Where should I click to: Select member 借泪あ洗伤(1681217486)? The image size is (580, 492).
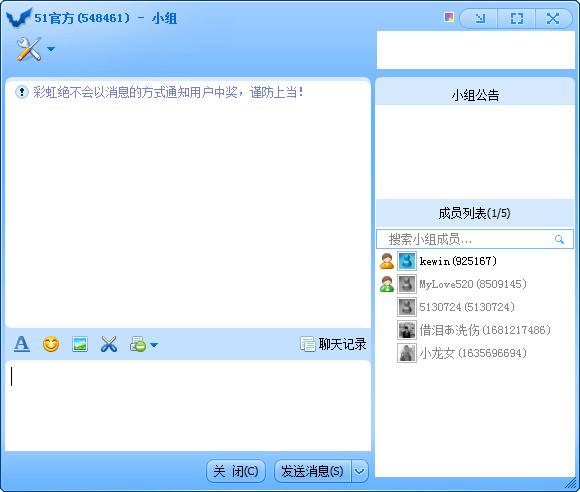(475, 330)
